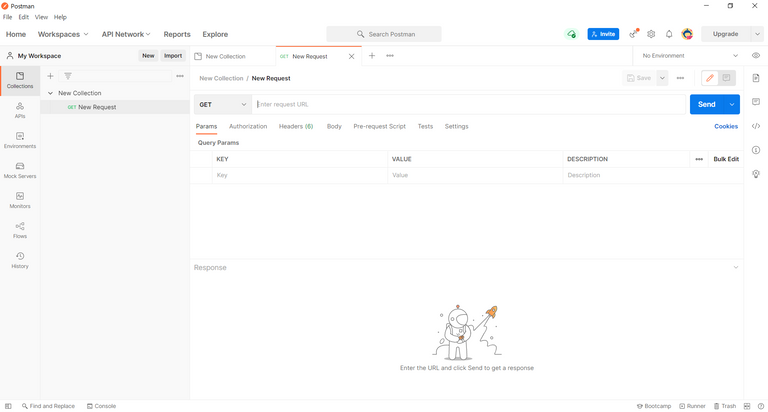Open the Save options dropdown arrow

tap(662, 78)
